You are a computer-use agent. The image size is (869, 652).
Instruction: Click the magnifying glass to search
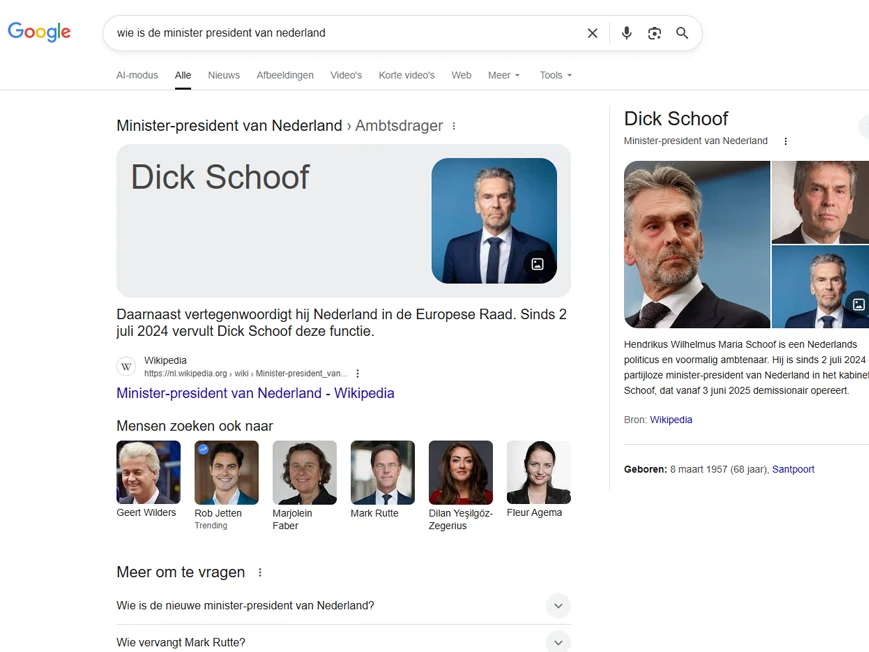tap(682, 33)
